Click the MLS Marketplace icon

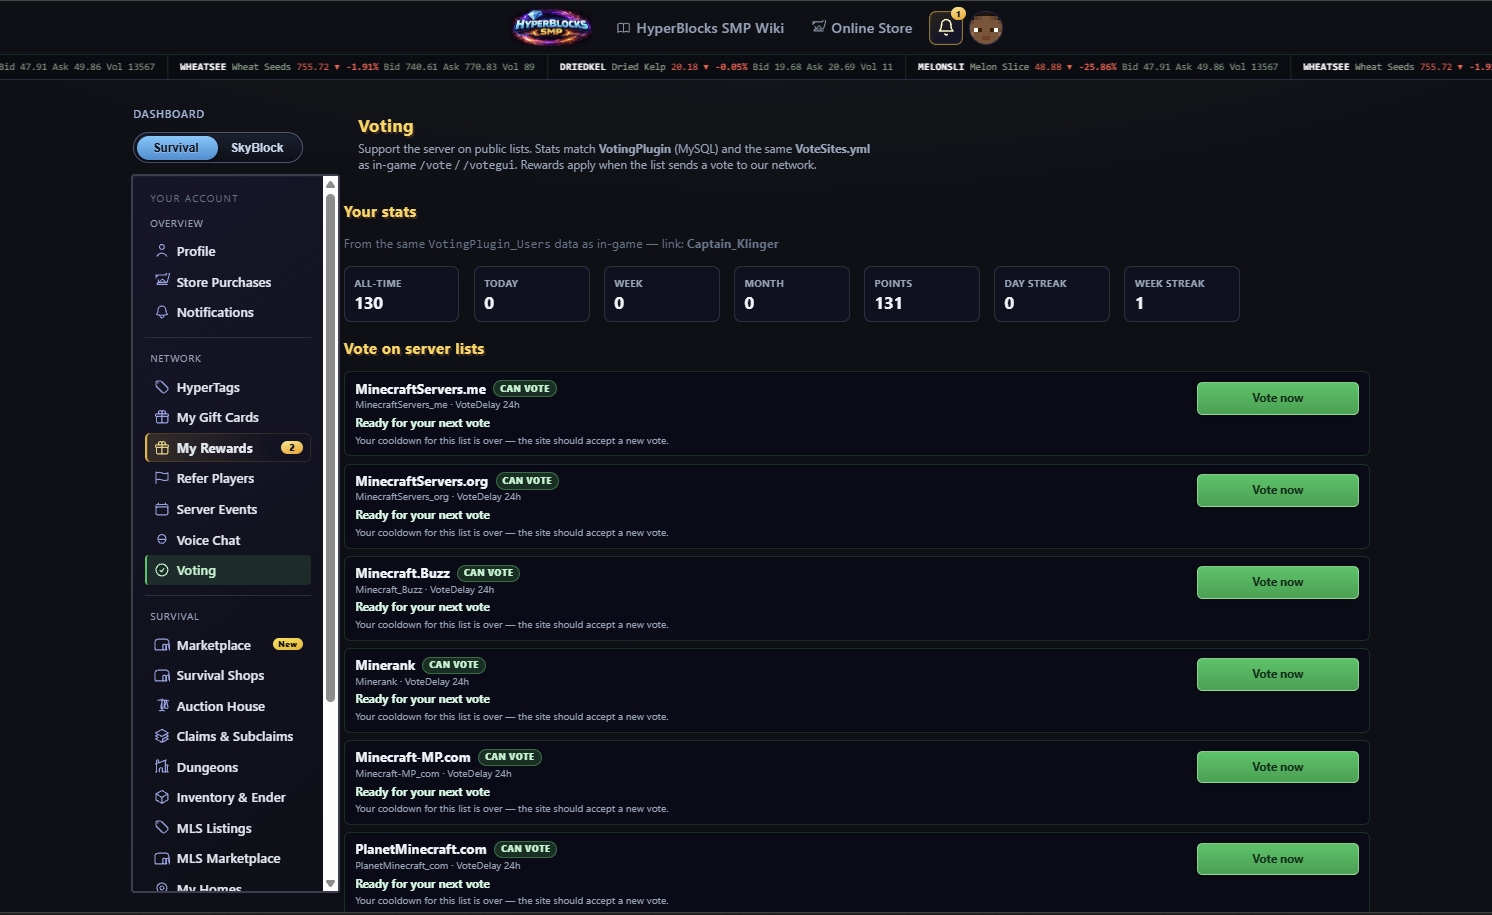162,858
